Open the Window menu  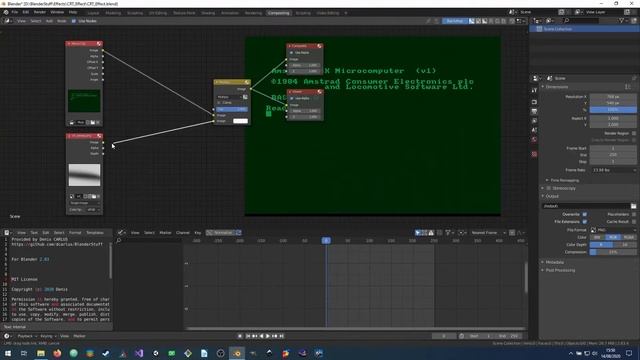57,13
